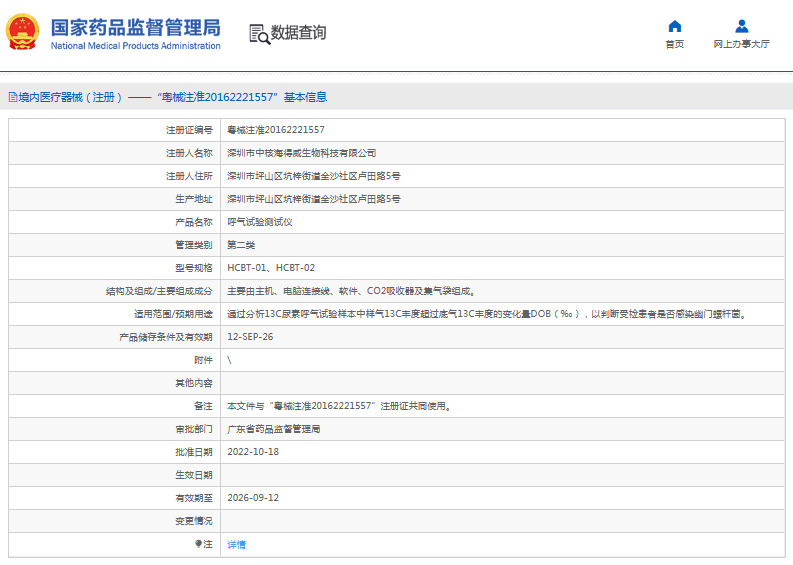Click the 注册证编号 row label
793x565 pixels.
(189, 130)
